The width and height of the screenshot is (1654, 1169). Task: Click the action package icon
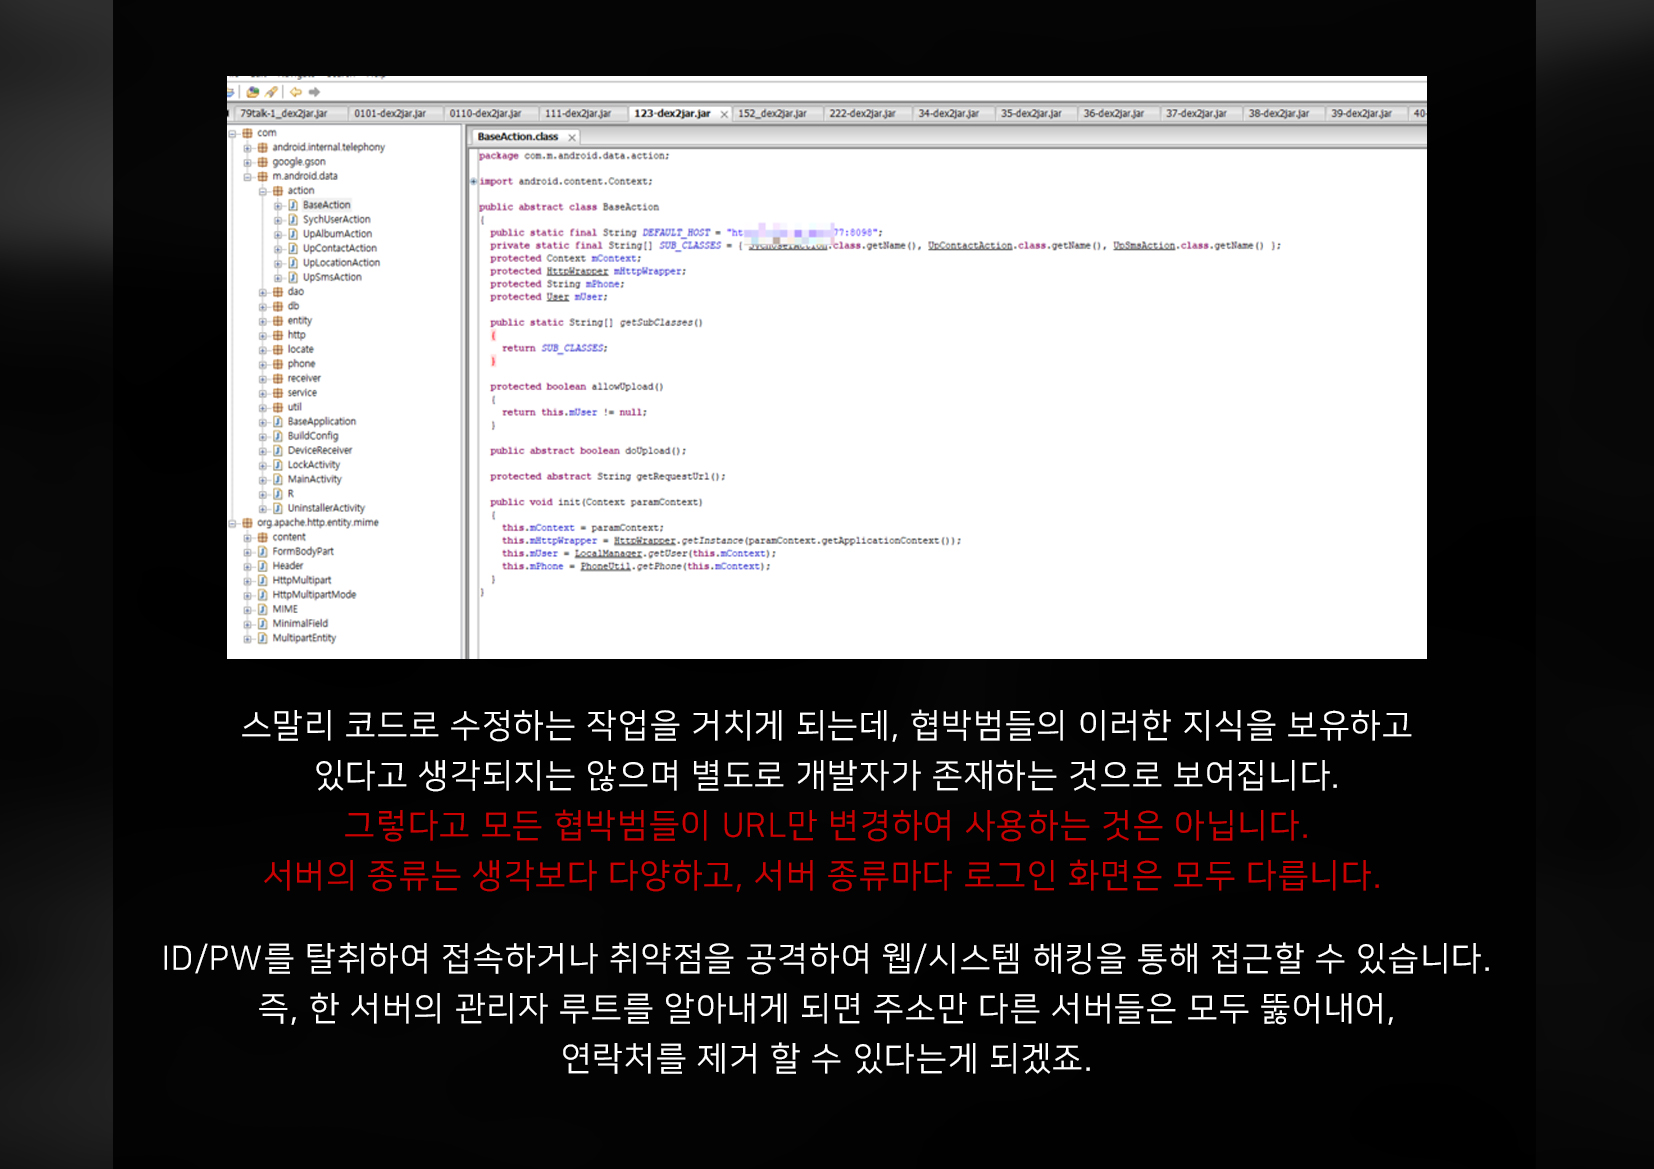pos(278,191)
